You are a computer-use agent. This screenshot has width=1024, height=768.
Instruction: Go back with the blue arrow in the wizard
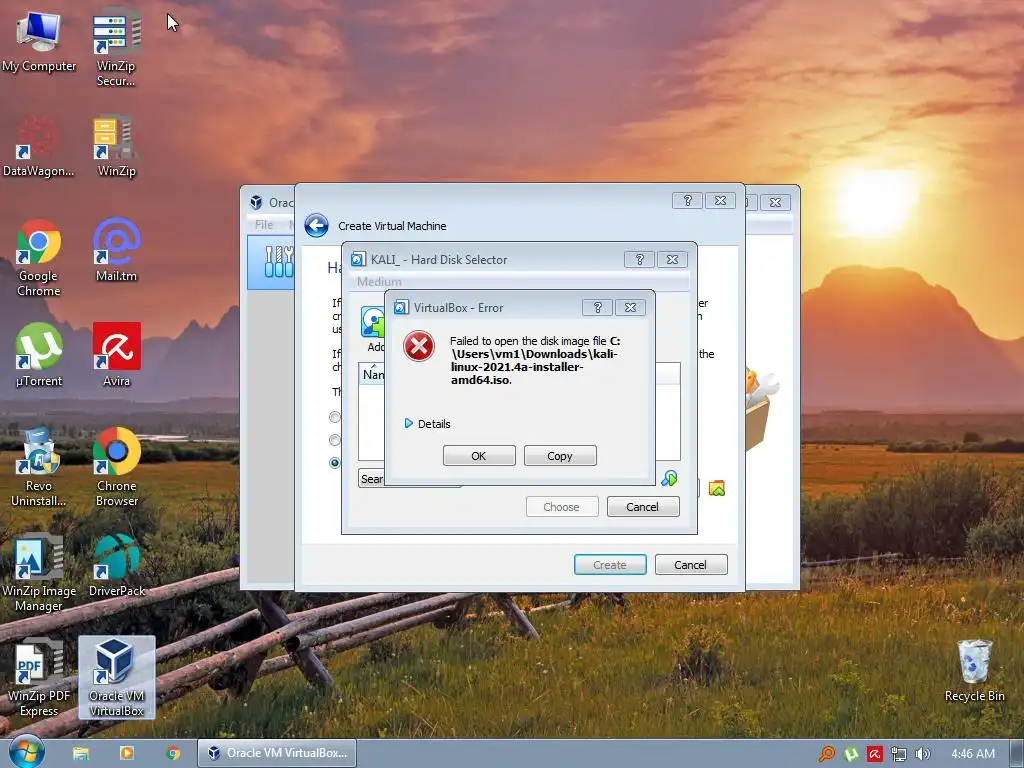[x=316, y=226]
